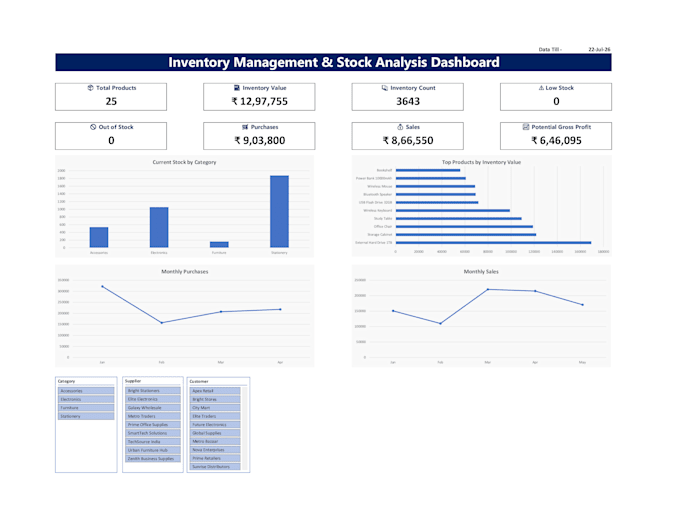Click the dashboard title banner
Image resolution: width=680 pixels, height=525 pixels.
pos(333,62)
